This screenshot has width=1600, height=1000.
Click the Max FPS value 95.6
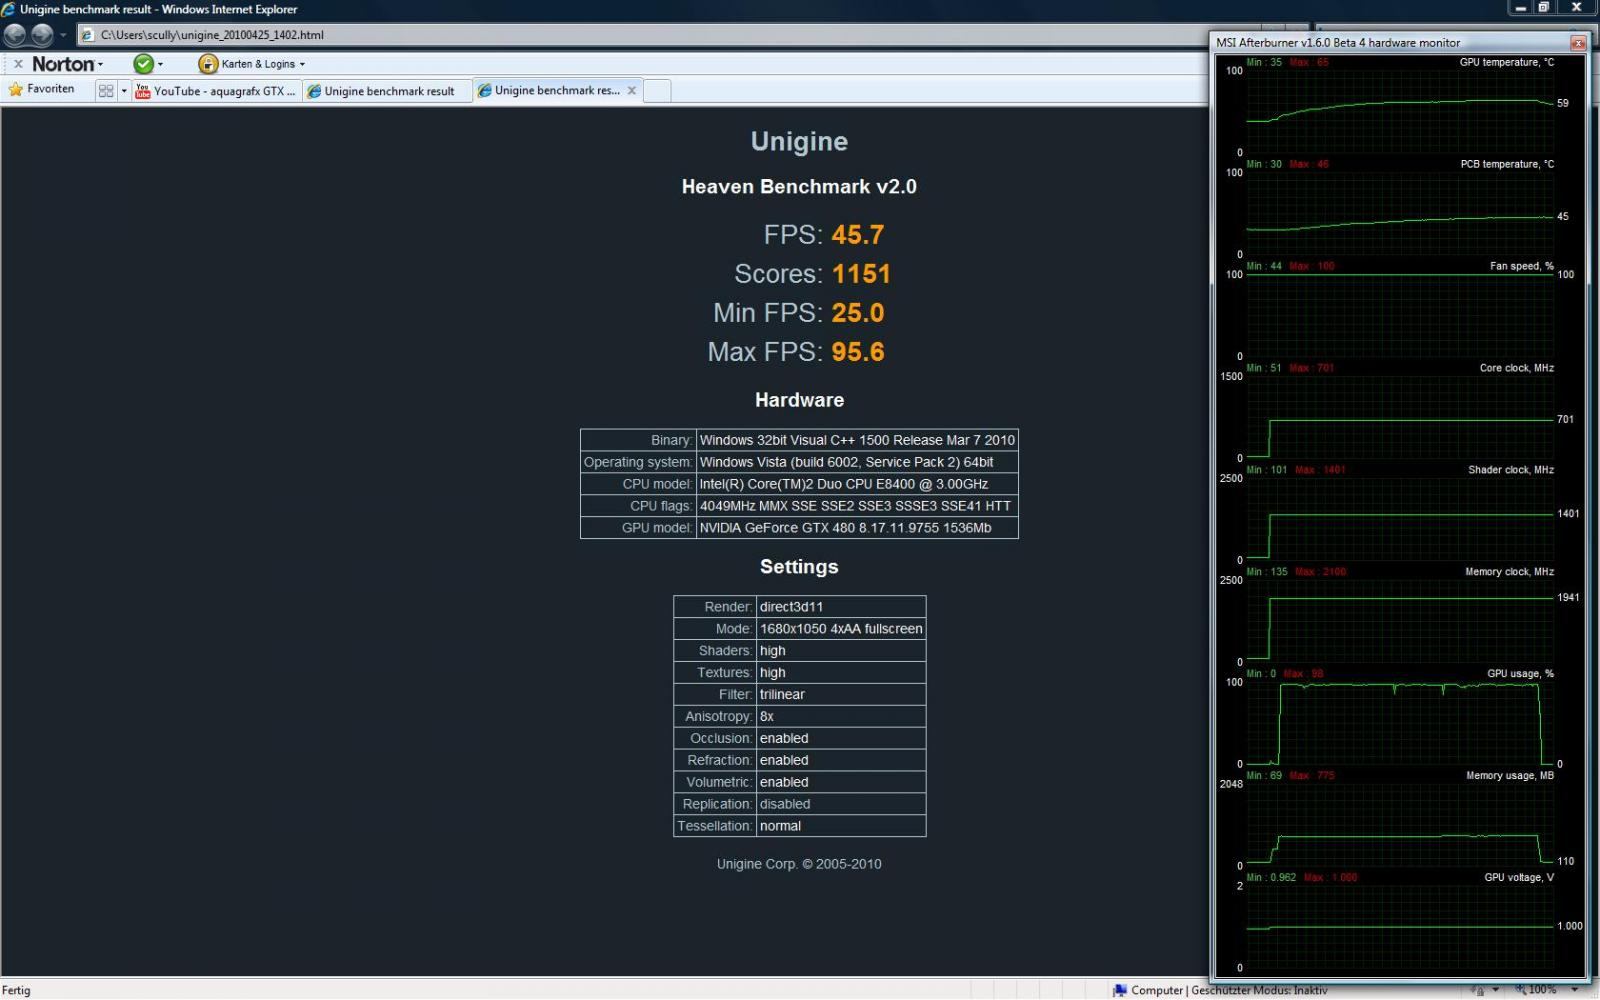pos(858,352)
